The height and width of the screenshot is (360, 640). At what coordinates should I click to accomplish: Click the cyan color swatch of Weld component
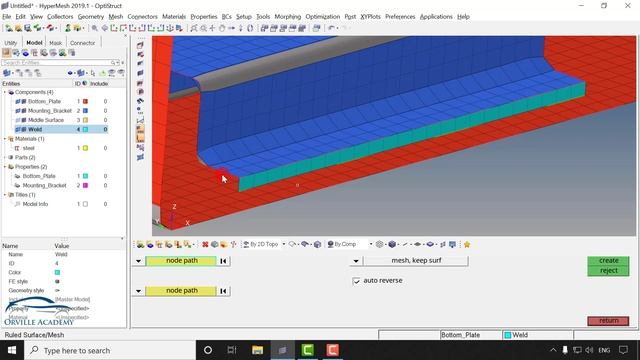click(85, 130)
